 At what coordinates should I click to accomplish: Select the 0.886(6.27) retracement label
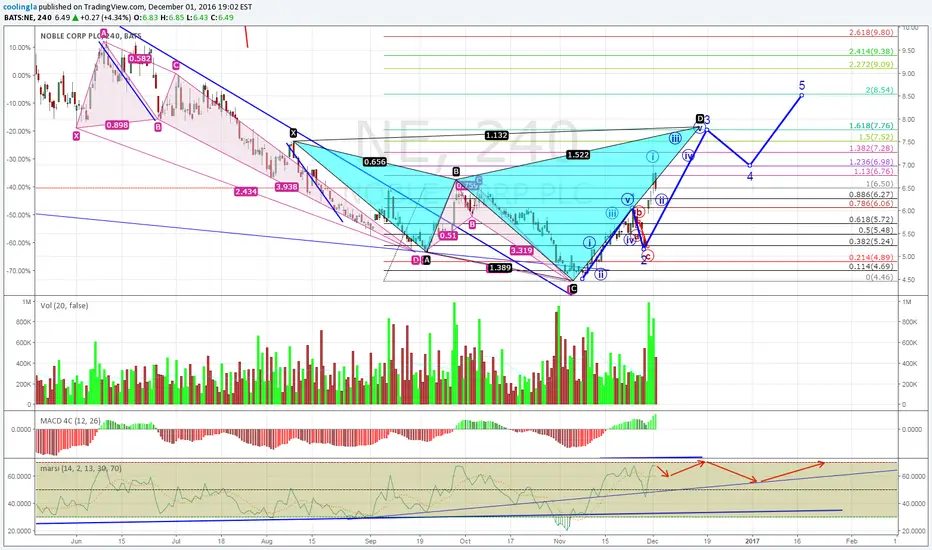[x=871, y=194]
